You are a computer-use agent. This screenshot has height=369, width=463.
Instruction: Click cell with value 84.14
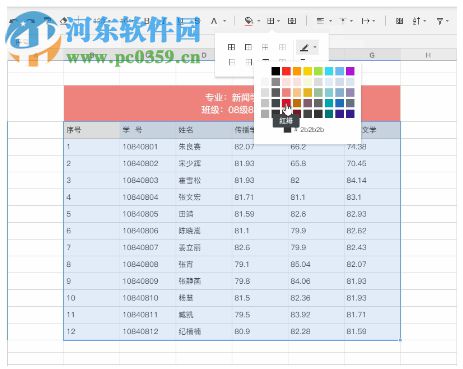[372, 180]
